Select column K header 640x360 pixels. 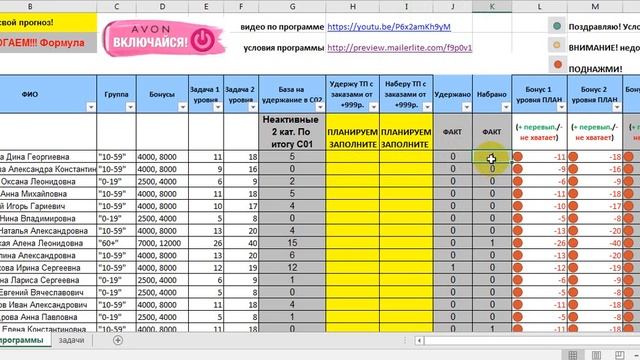click(492, 6)
